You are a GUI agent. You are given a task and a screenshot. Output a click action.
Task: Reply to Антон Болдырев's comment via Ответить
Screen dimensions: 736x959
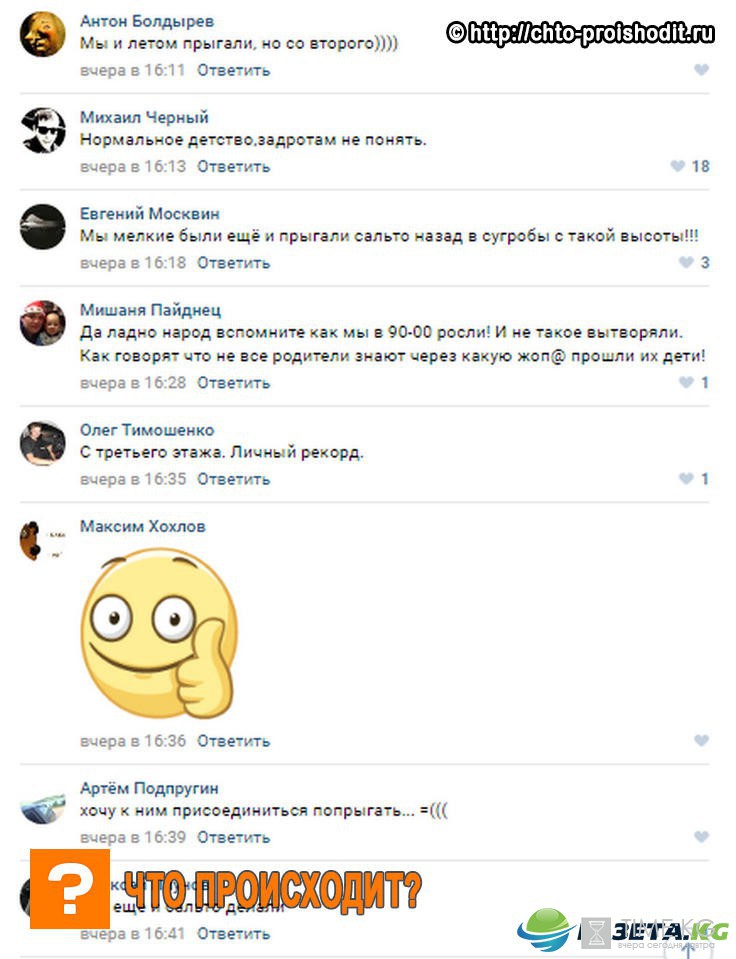click(233, 70)
